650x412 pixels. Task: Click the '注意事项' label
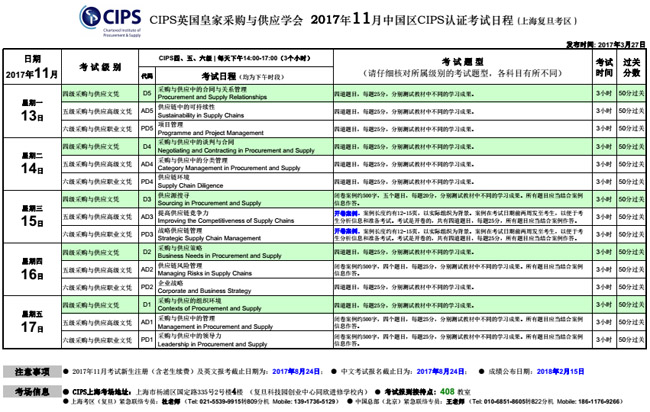32,372
